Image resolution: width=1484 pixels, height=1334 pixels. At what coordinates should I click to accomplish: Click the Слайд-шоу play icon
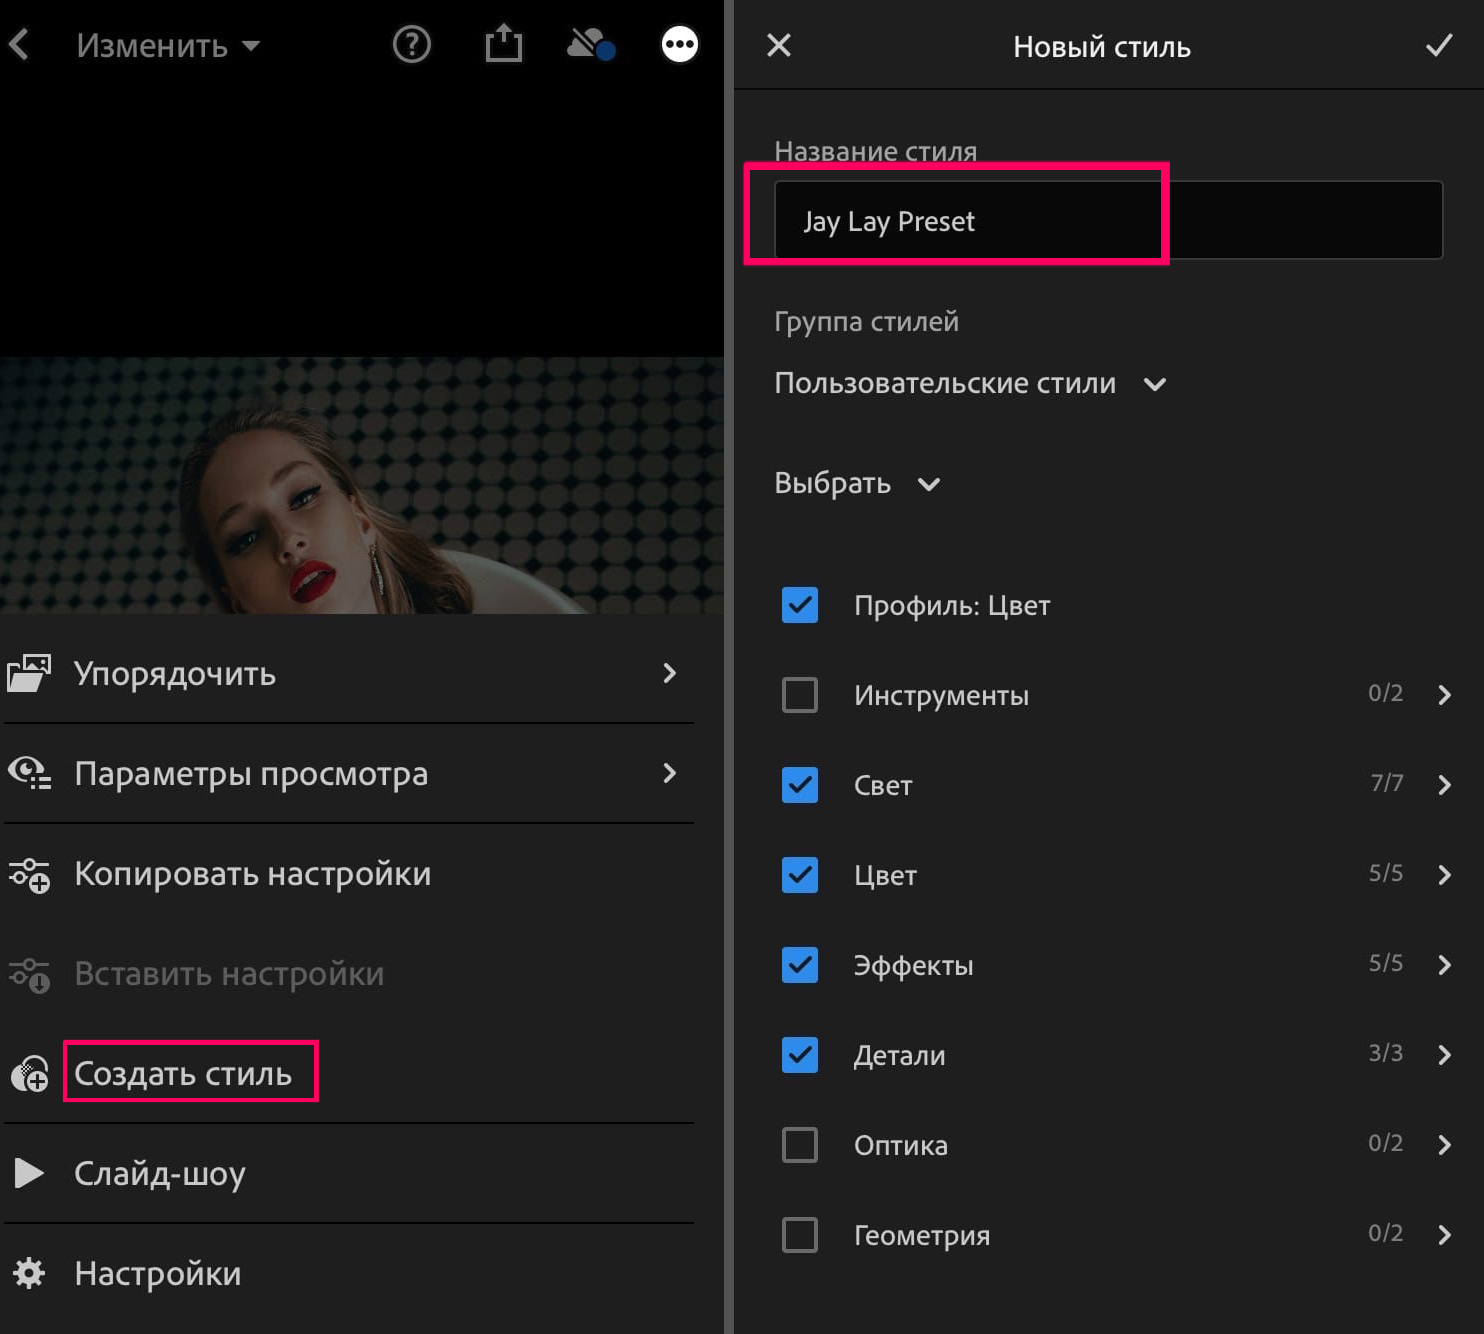[x=29, y=1173]
